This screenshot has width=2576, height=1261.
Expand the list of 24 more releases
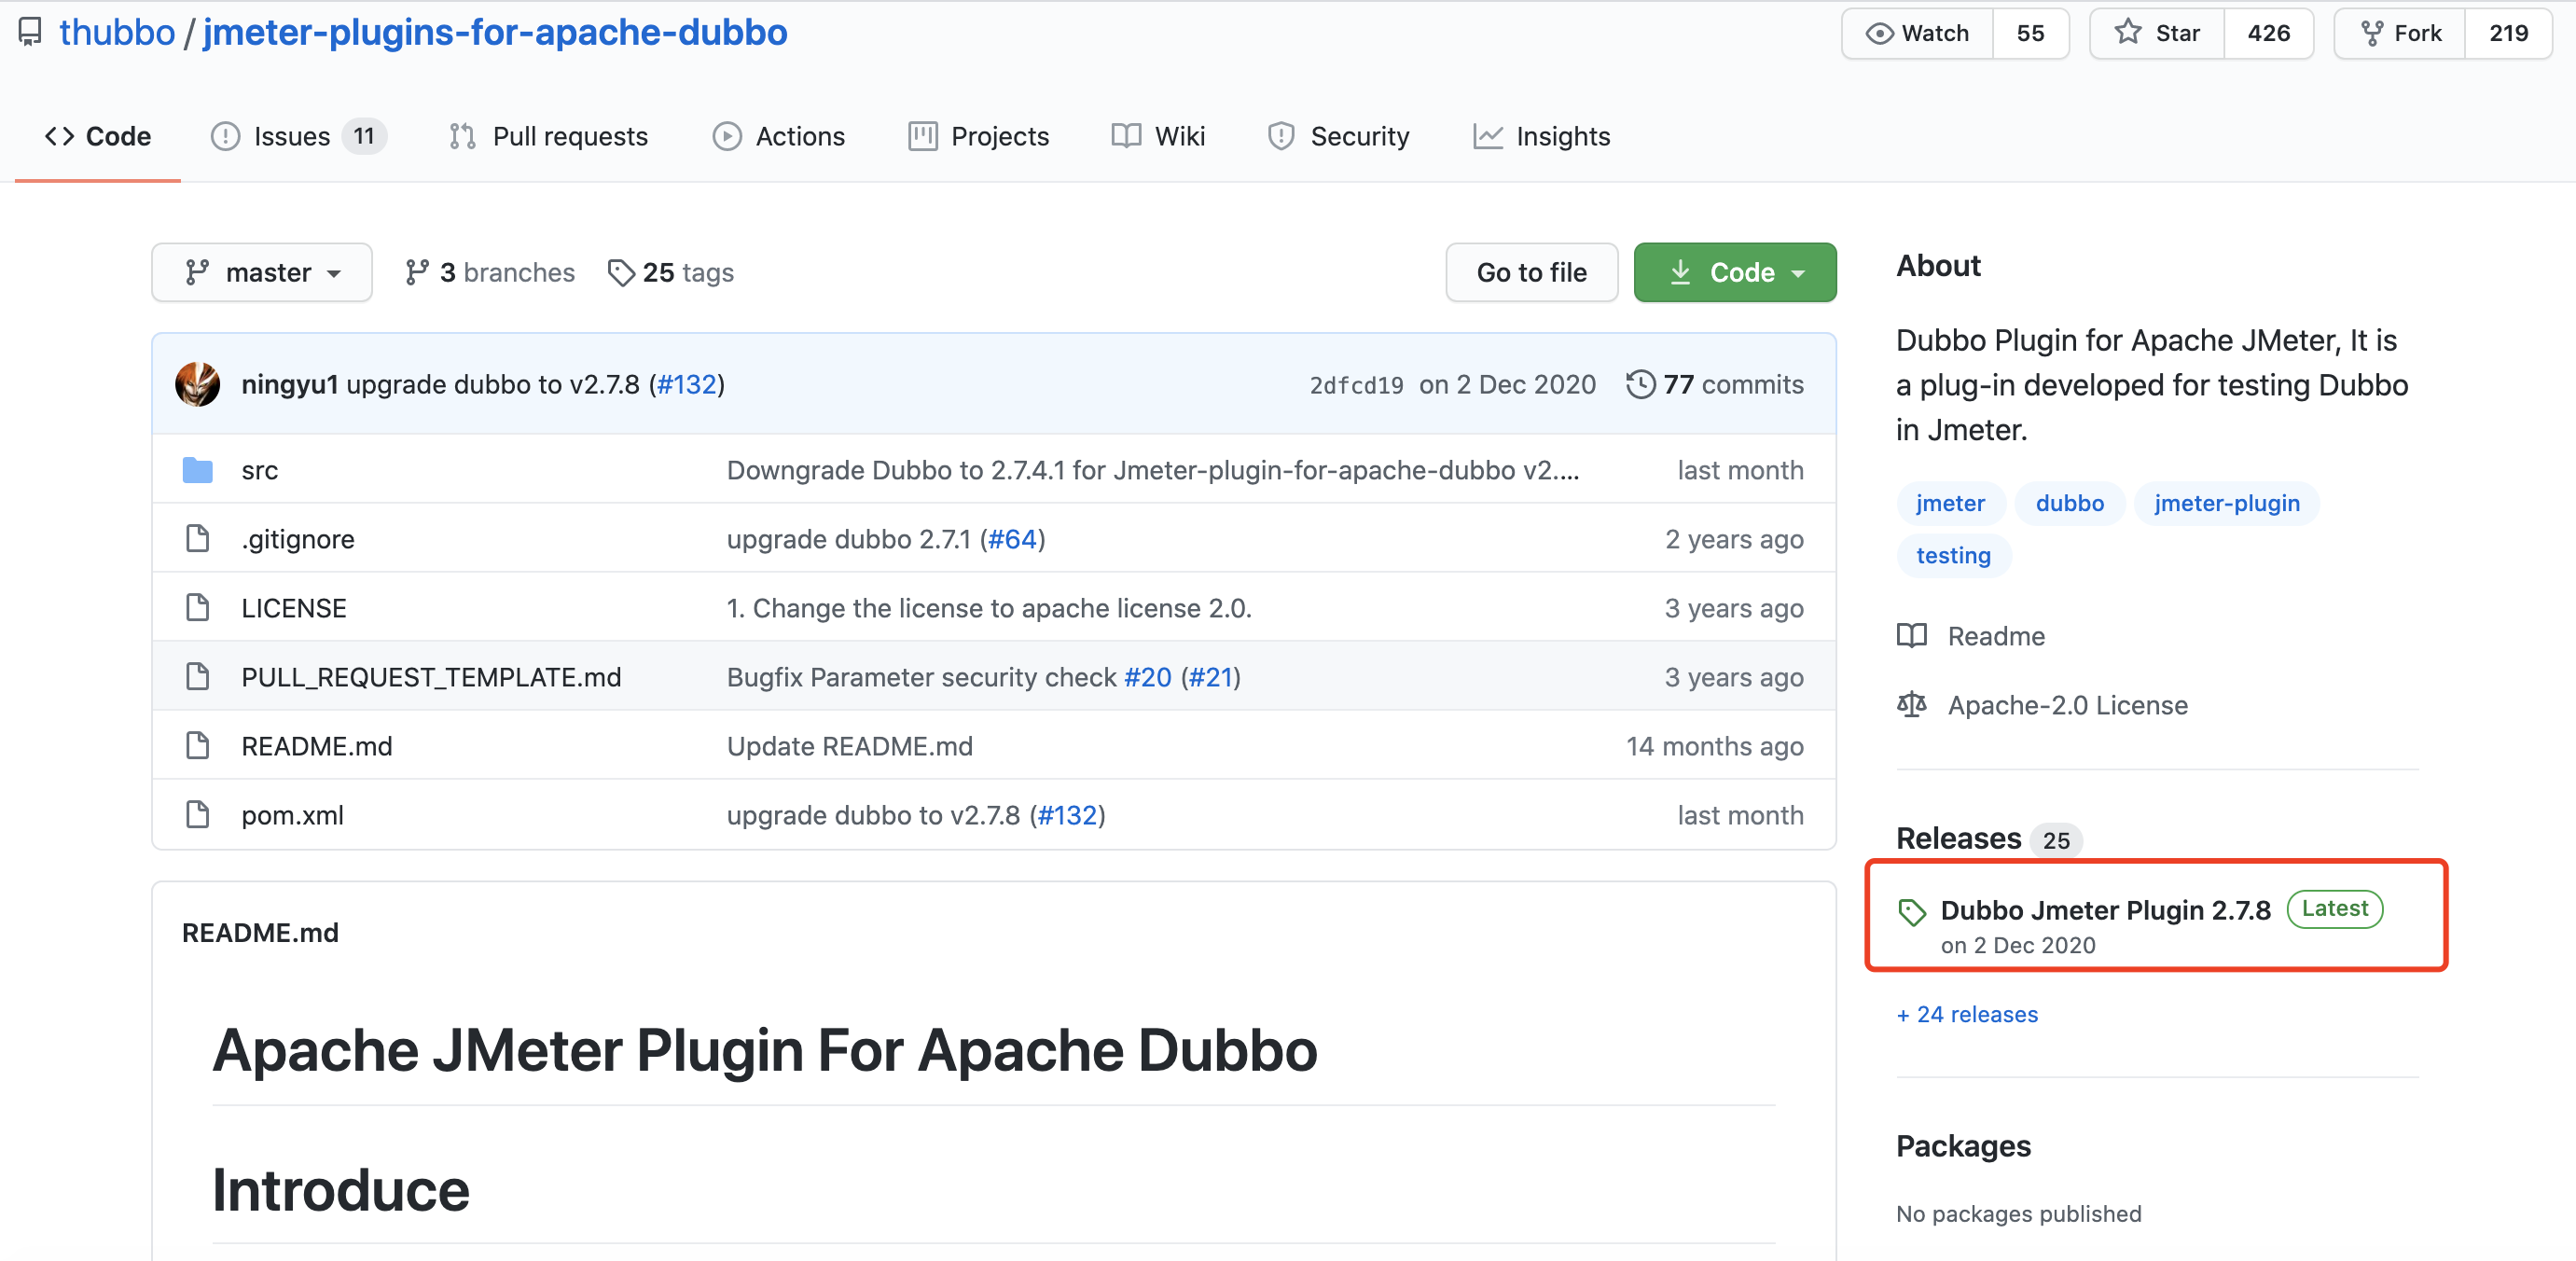point(1967,1014)
